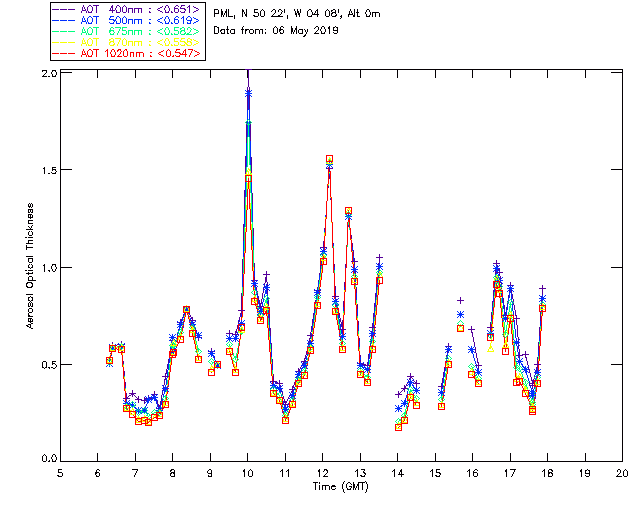640x512 pixels.
Task: Click the AOT 870nm legend entry
Action: point(127,42)
